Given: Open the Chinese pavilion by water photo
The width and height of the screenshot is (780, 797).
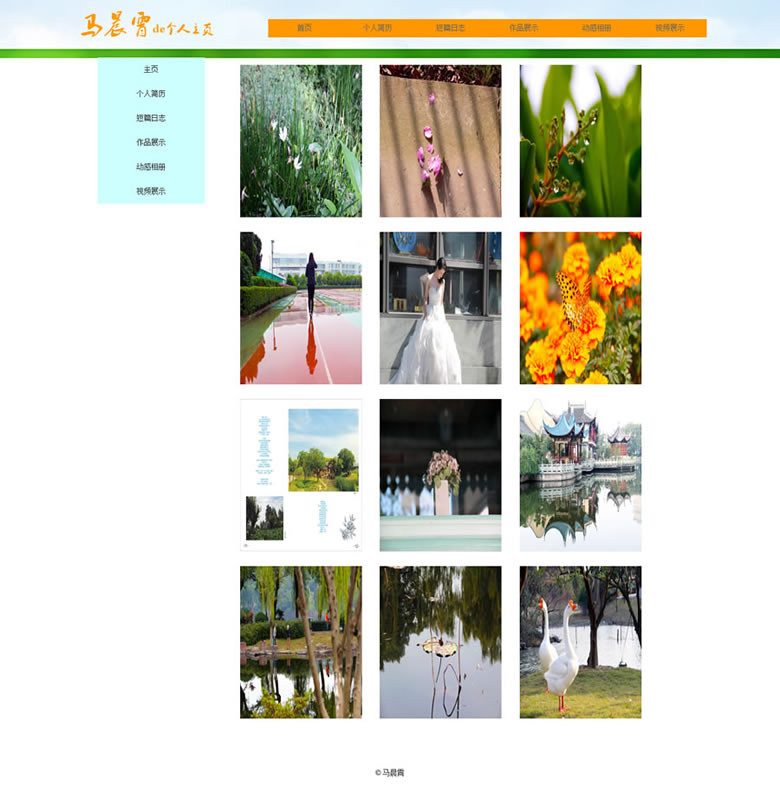Looking at the screenshot, I should [580, 475].
